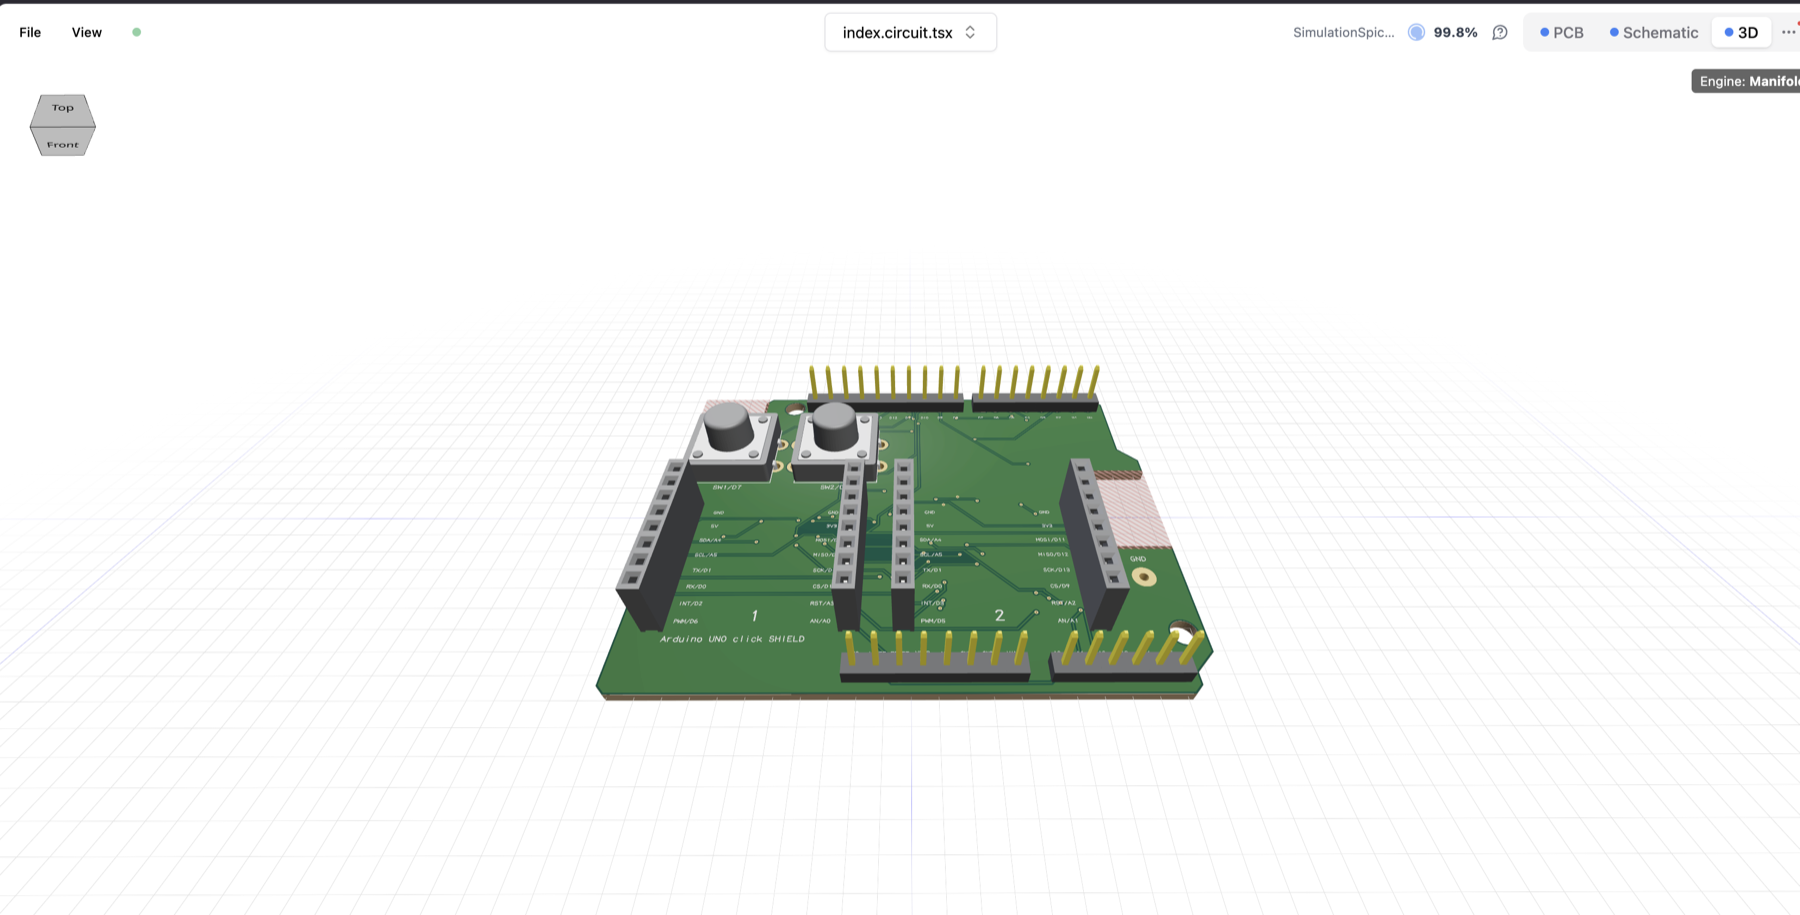The width and height of the screenshot is (1800, 915).
Task: Click the silkscreen number 1 label
Action: click(755, 616)
